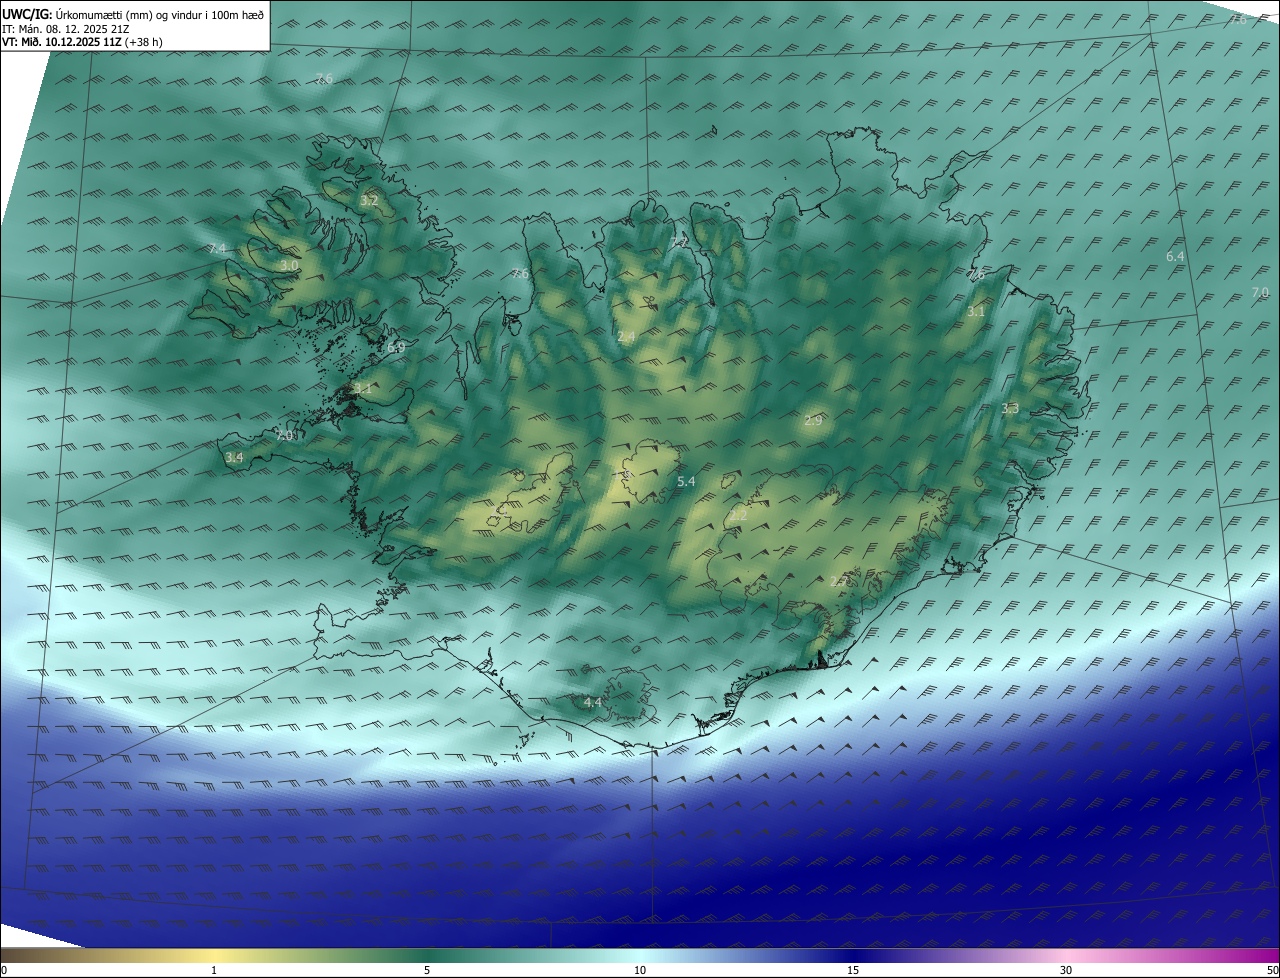Click the 10 tick label on the color scale

640,970
